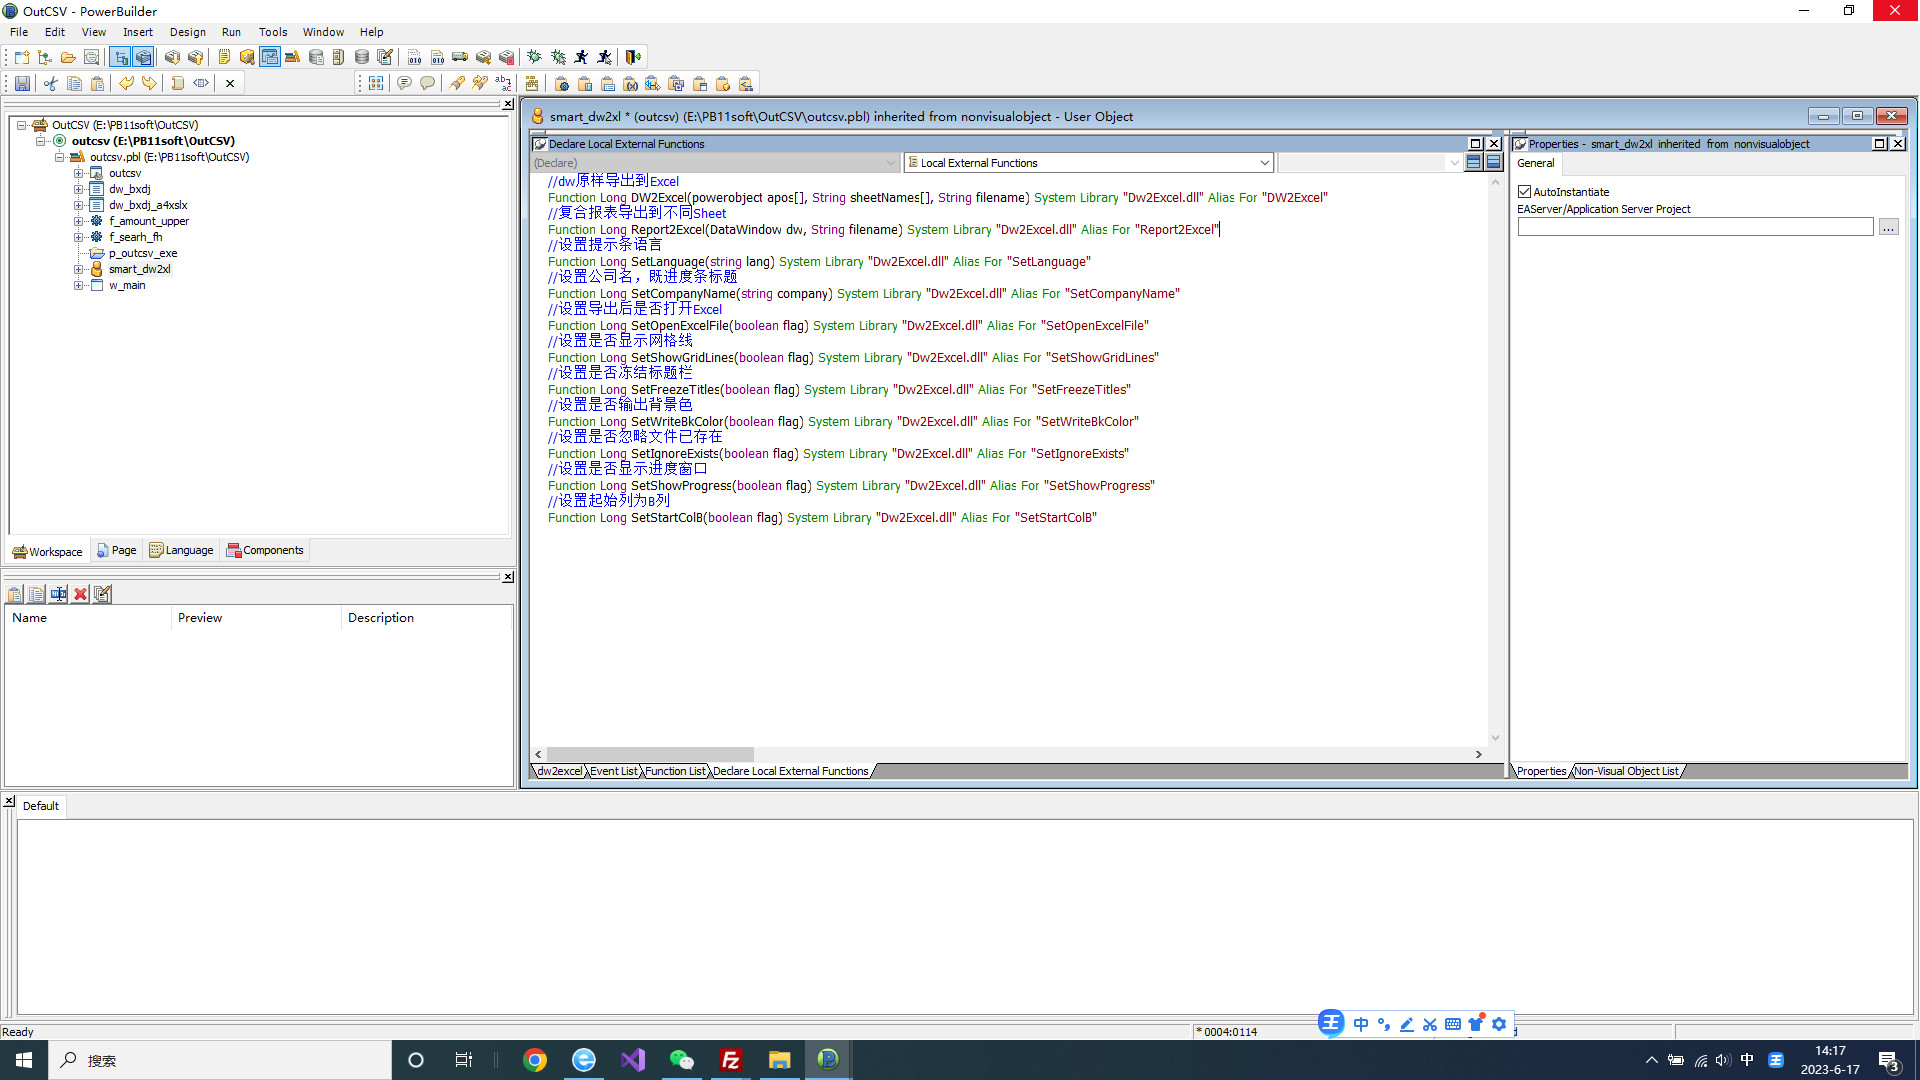Click the Open folder toolbar icon
Viewport: 1920px width, 1080px height.
pos(68,57)
